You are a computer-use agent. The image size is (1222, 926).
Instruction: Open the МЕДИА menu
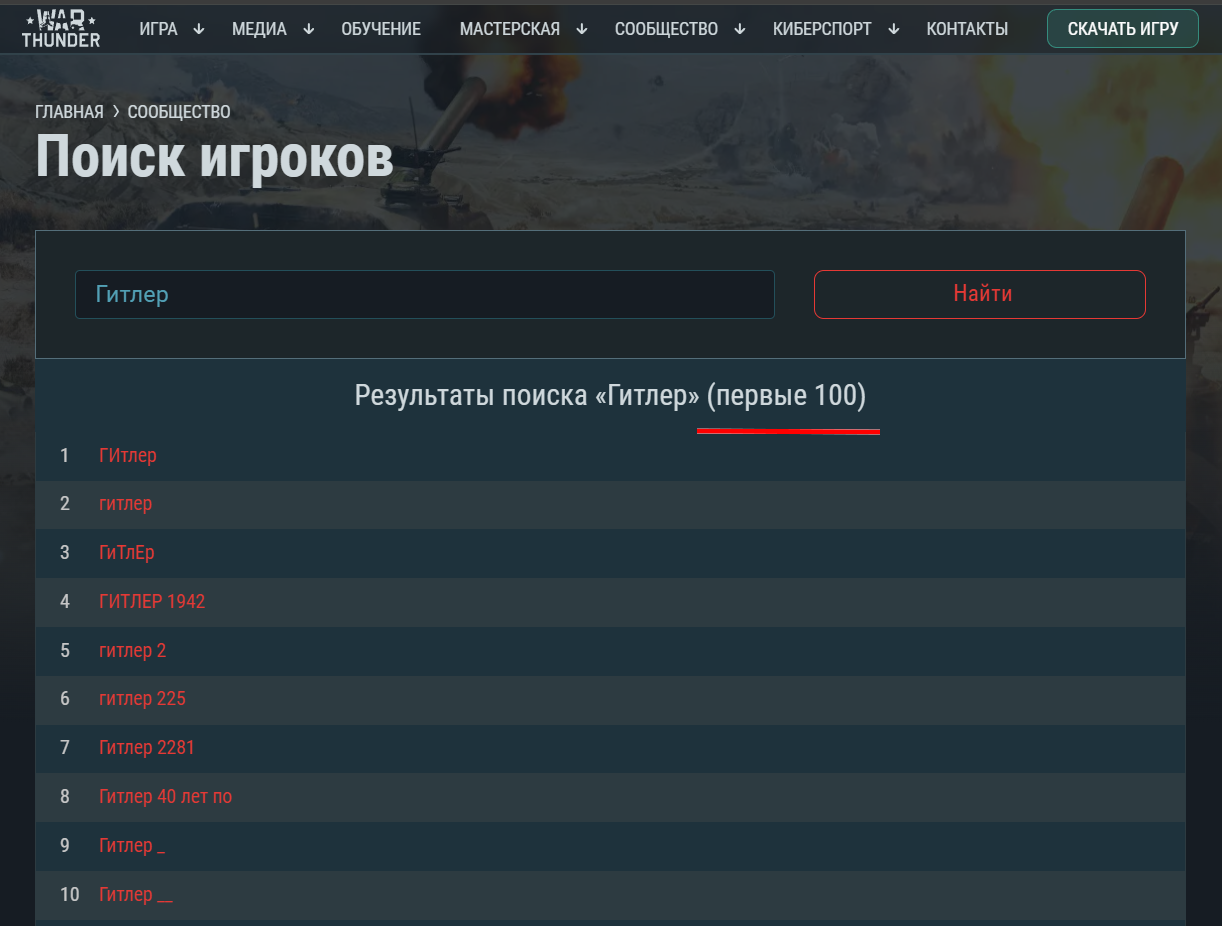(259, 29)
